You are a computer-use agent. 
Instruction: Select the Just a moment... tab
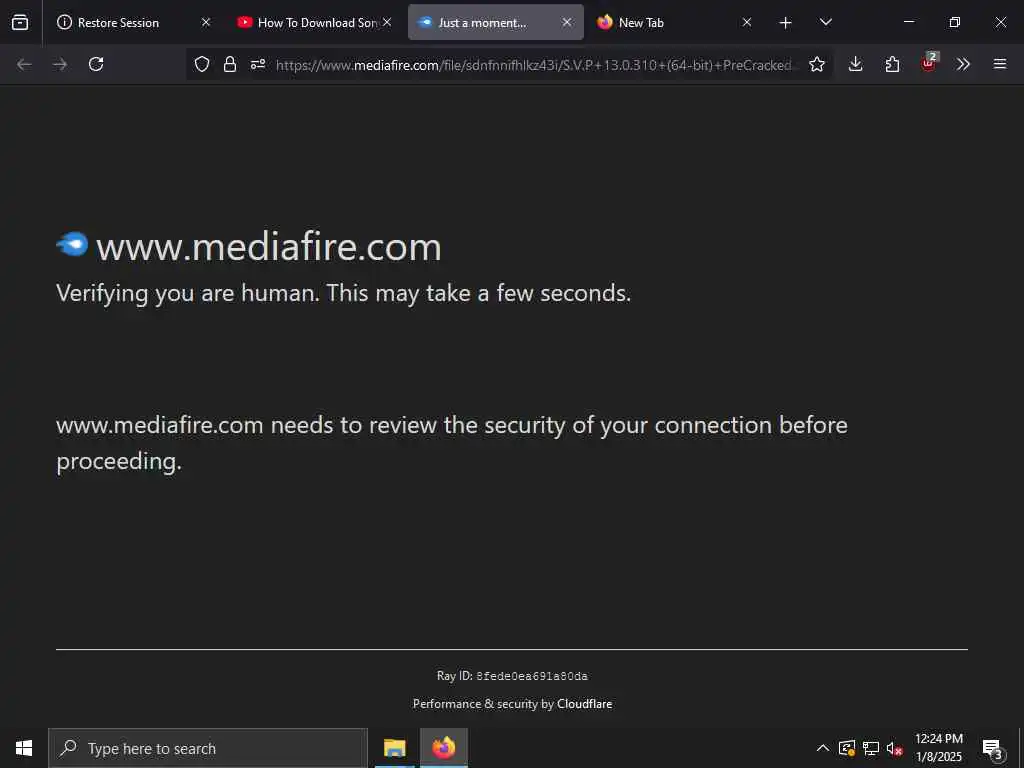coord(496,22)
